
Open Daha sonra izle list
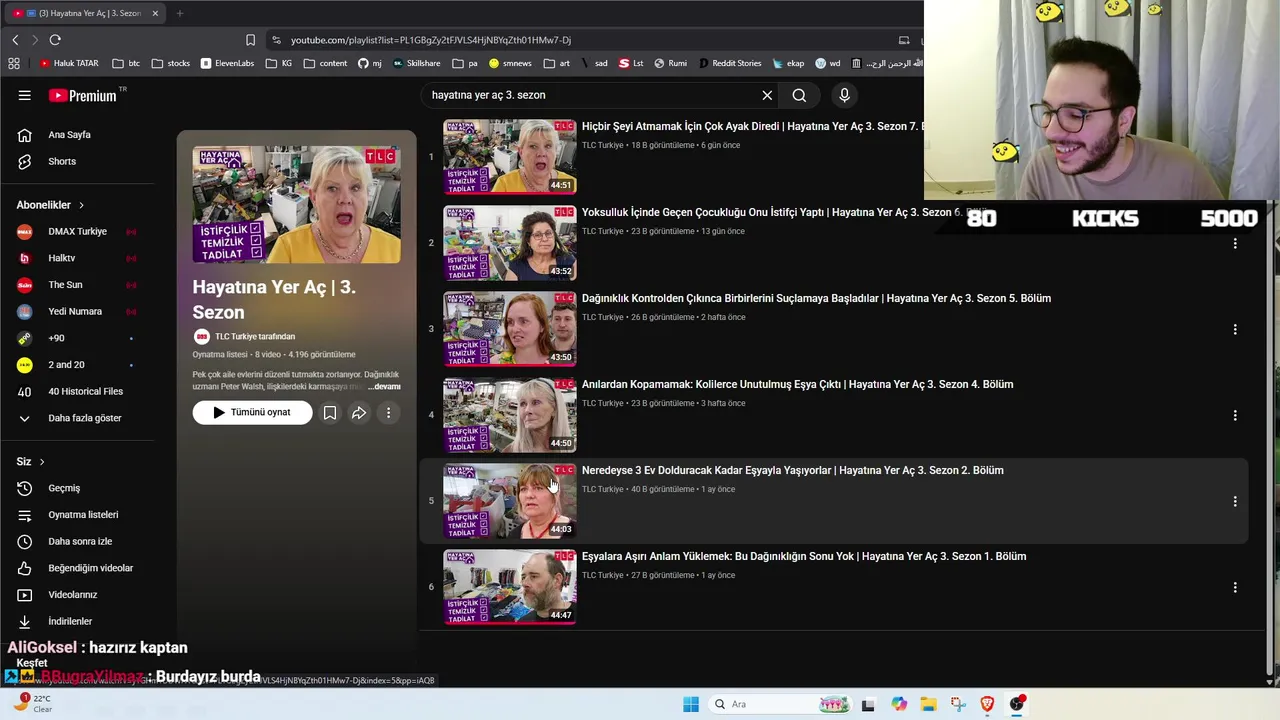(x=80, y=541)
